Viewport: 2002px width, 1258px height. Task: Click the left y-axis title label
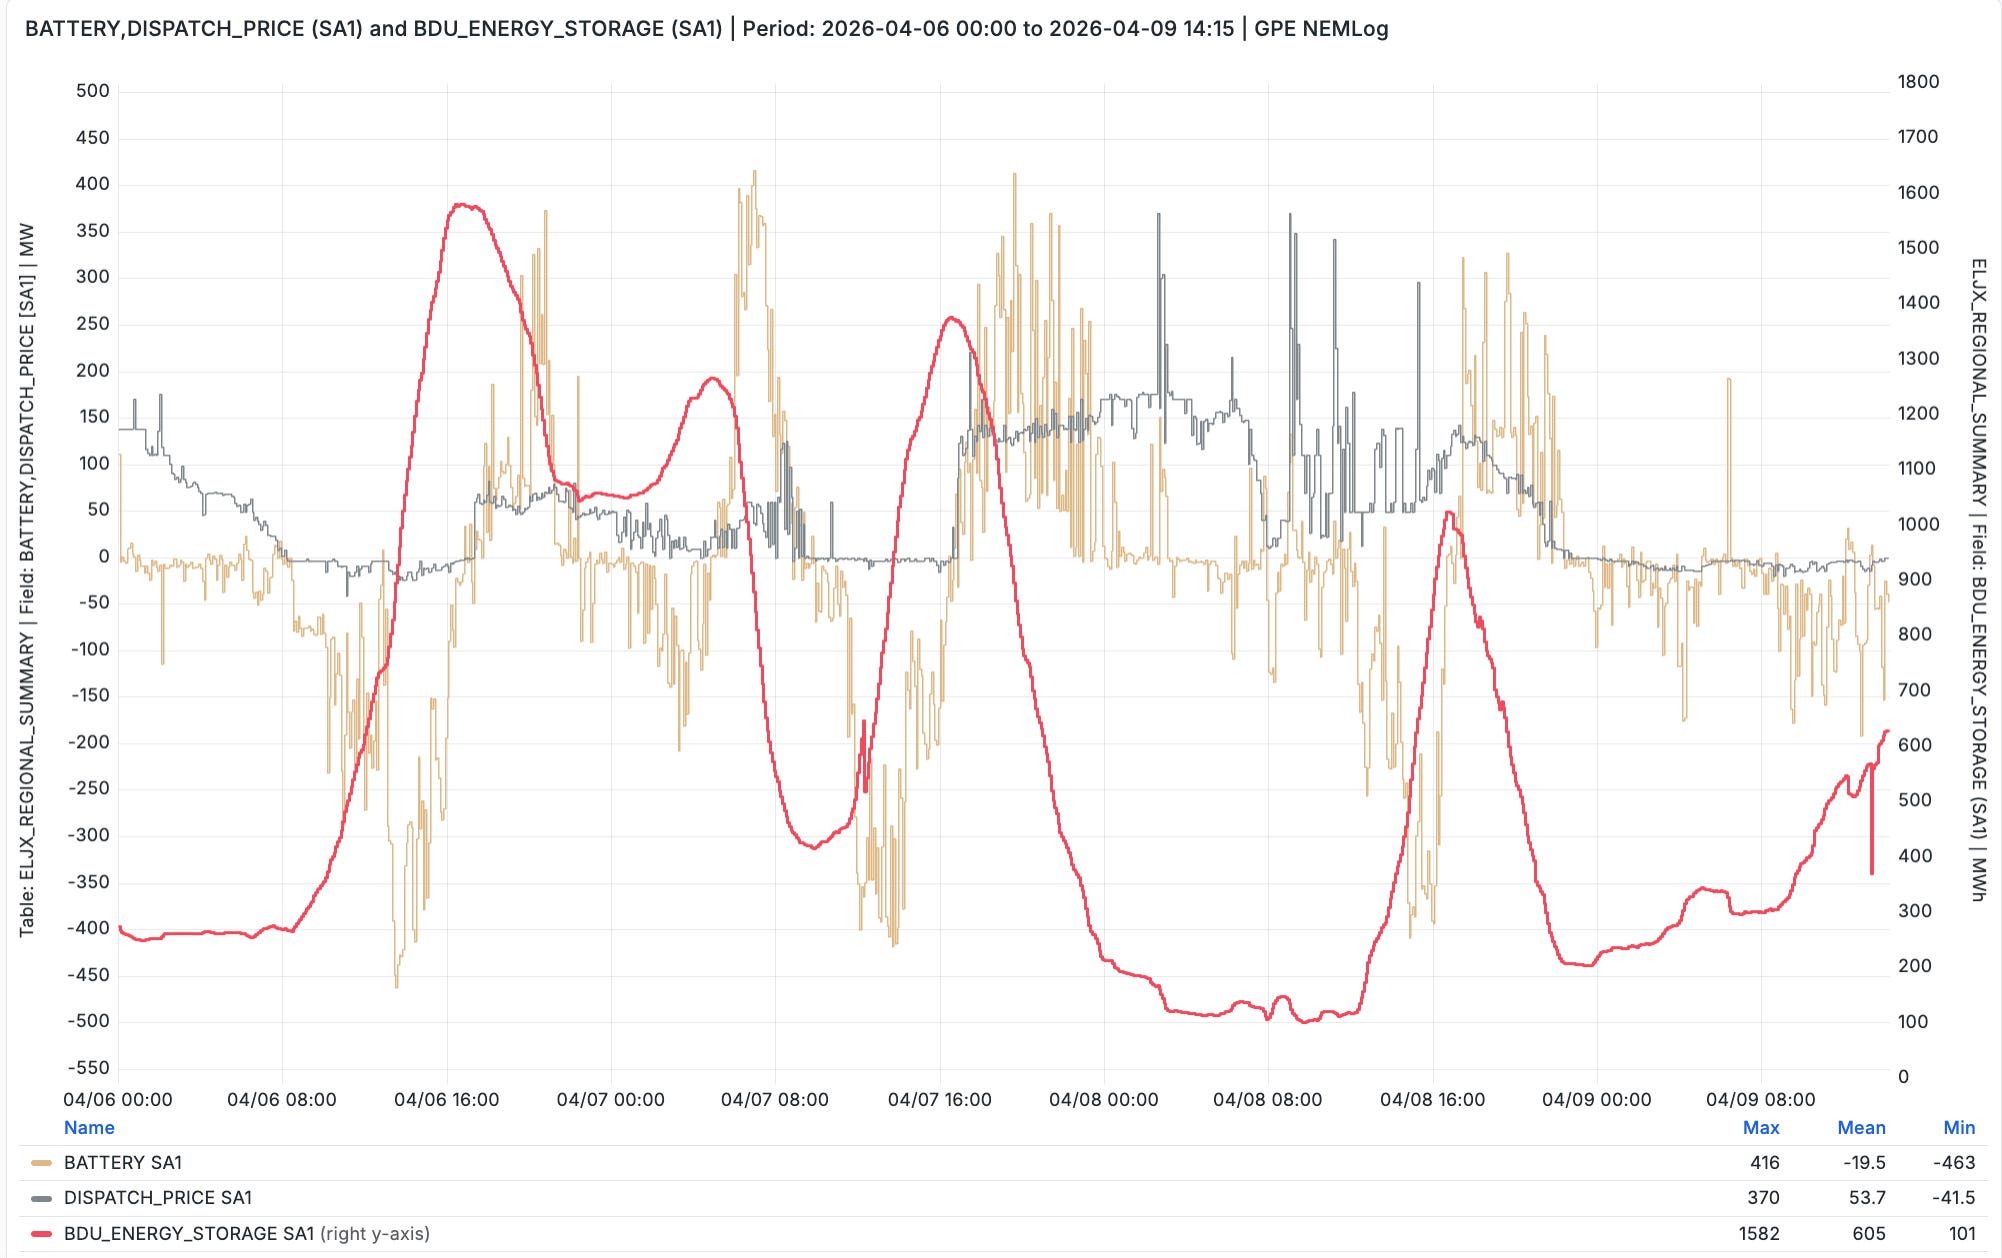(27, 580)
